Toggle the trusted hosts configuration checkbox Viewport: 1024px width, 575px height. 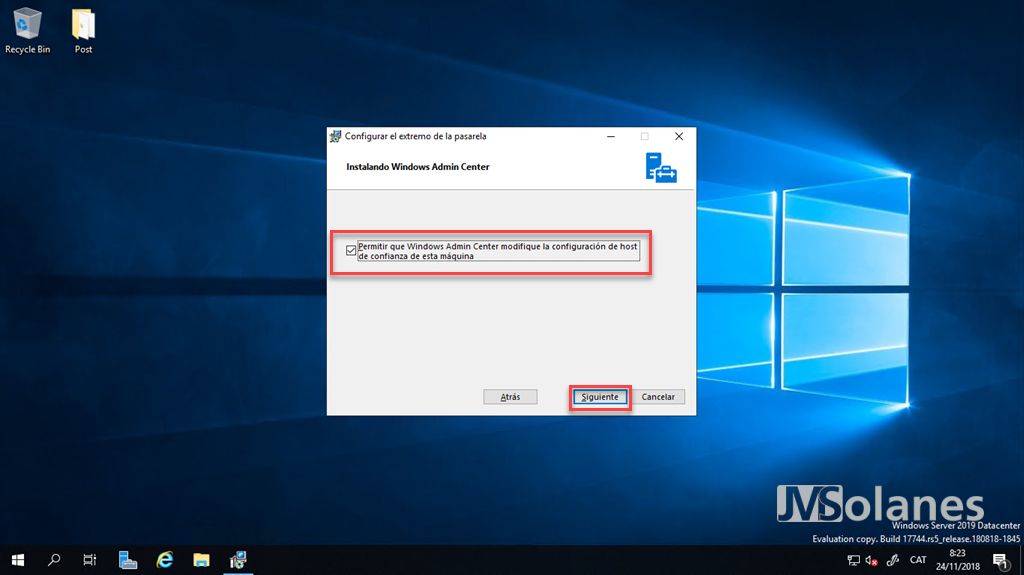pos(351,251)
